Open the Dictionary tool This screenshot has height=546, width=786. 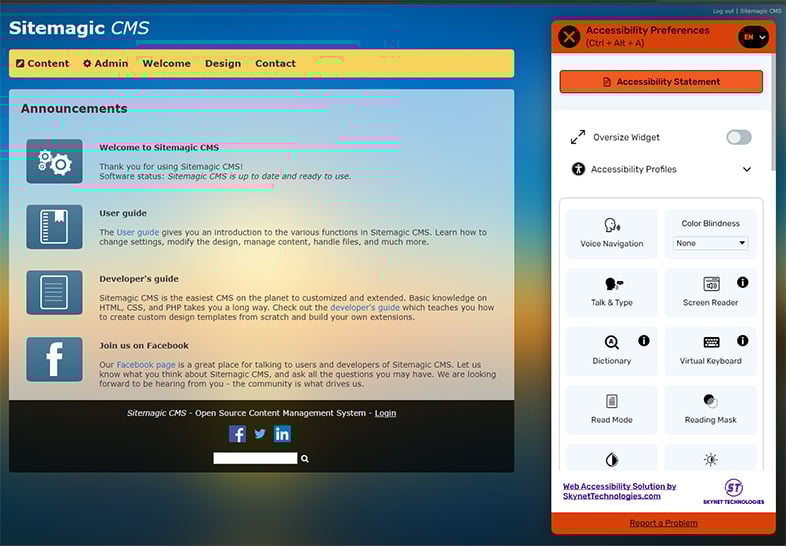(612, 351)
